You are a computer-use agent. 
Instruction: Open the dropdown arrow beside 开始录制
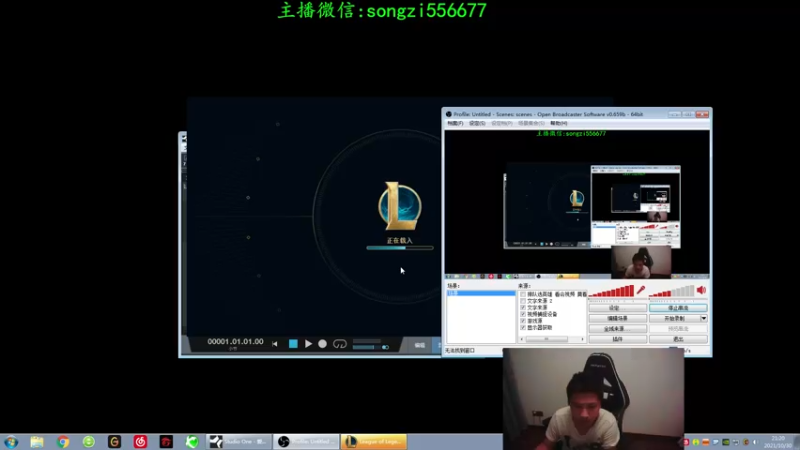[704, 318]
